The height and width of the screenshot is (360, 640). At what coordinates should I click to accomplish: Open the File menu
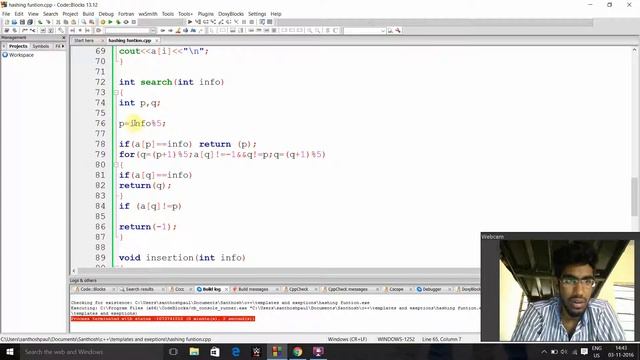tap(6, 14)
